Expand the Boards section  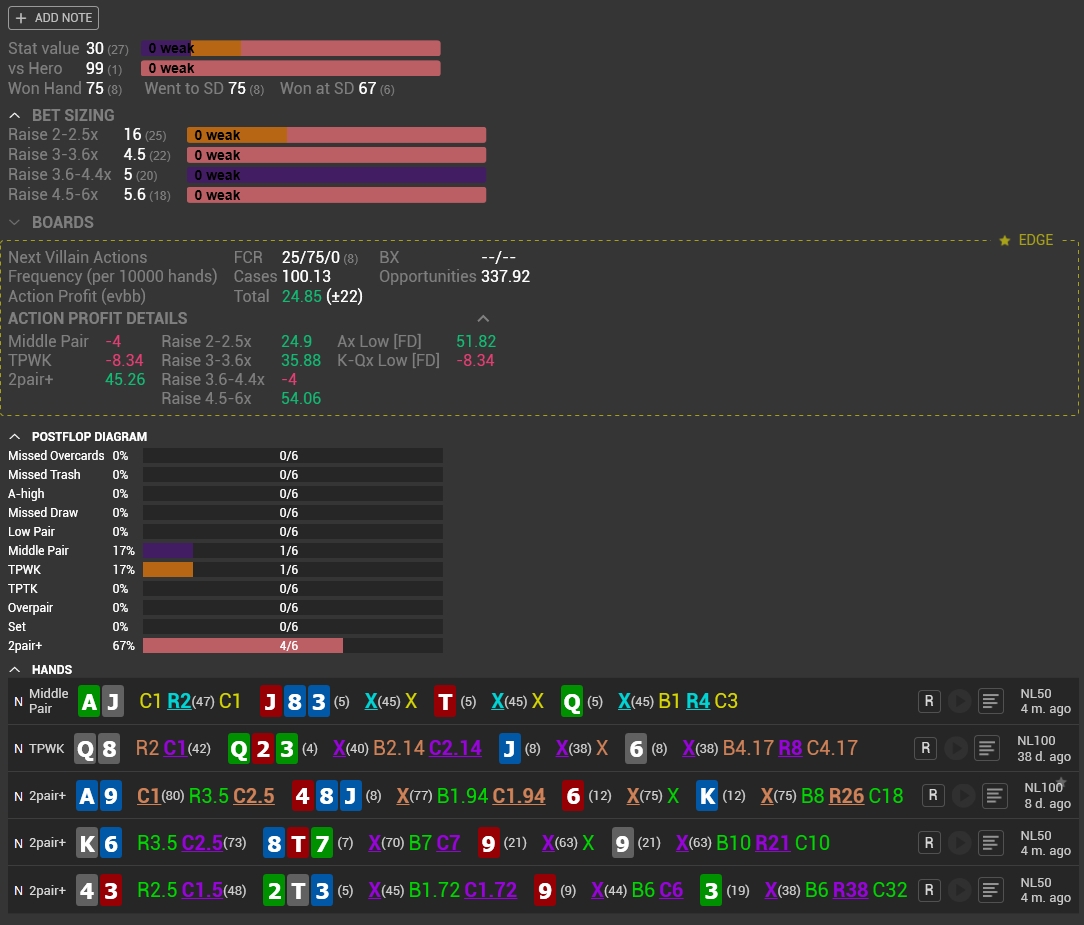point(15,222)
